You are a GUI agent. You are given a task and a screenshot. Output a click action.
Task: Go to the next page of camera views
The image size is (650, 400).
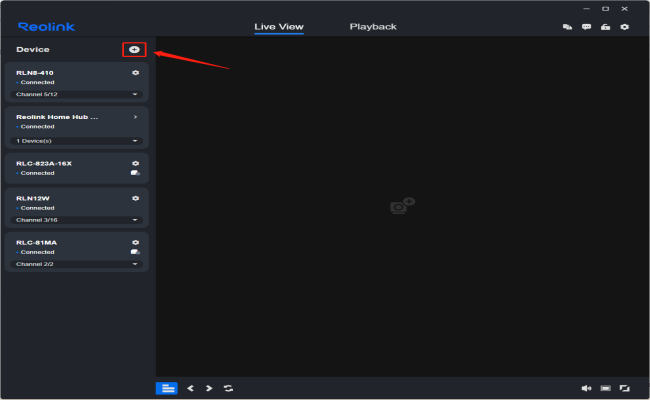(x=208, y=388)
